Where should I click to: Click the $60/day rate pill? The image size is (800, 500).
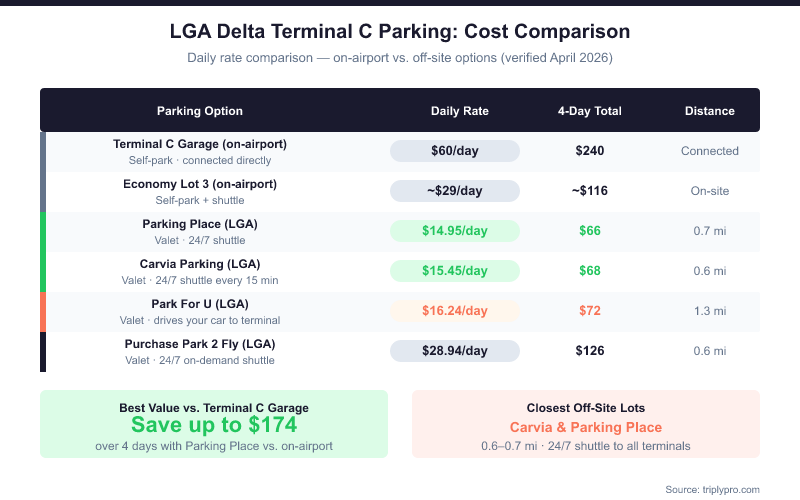[x=455, y=151]
